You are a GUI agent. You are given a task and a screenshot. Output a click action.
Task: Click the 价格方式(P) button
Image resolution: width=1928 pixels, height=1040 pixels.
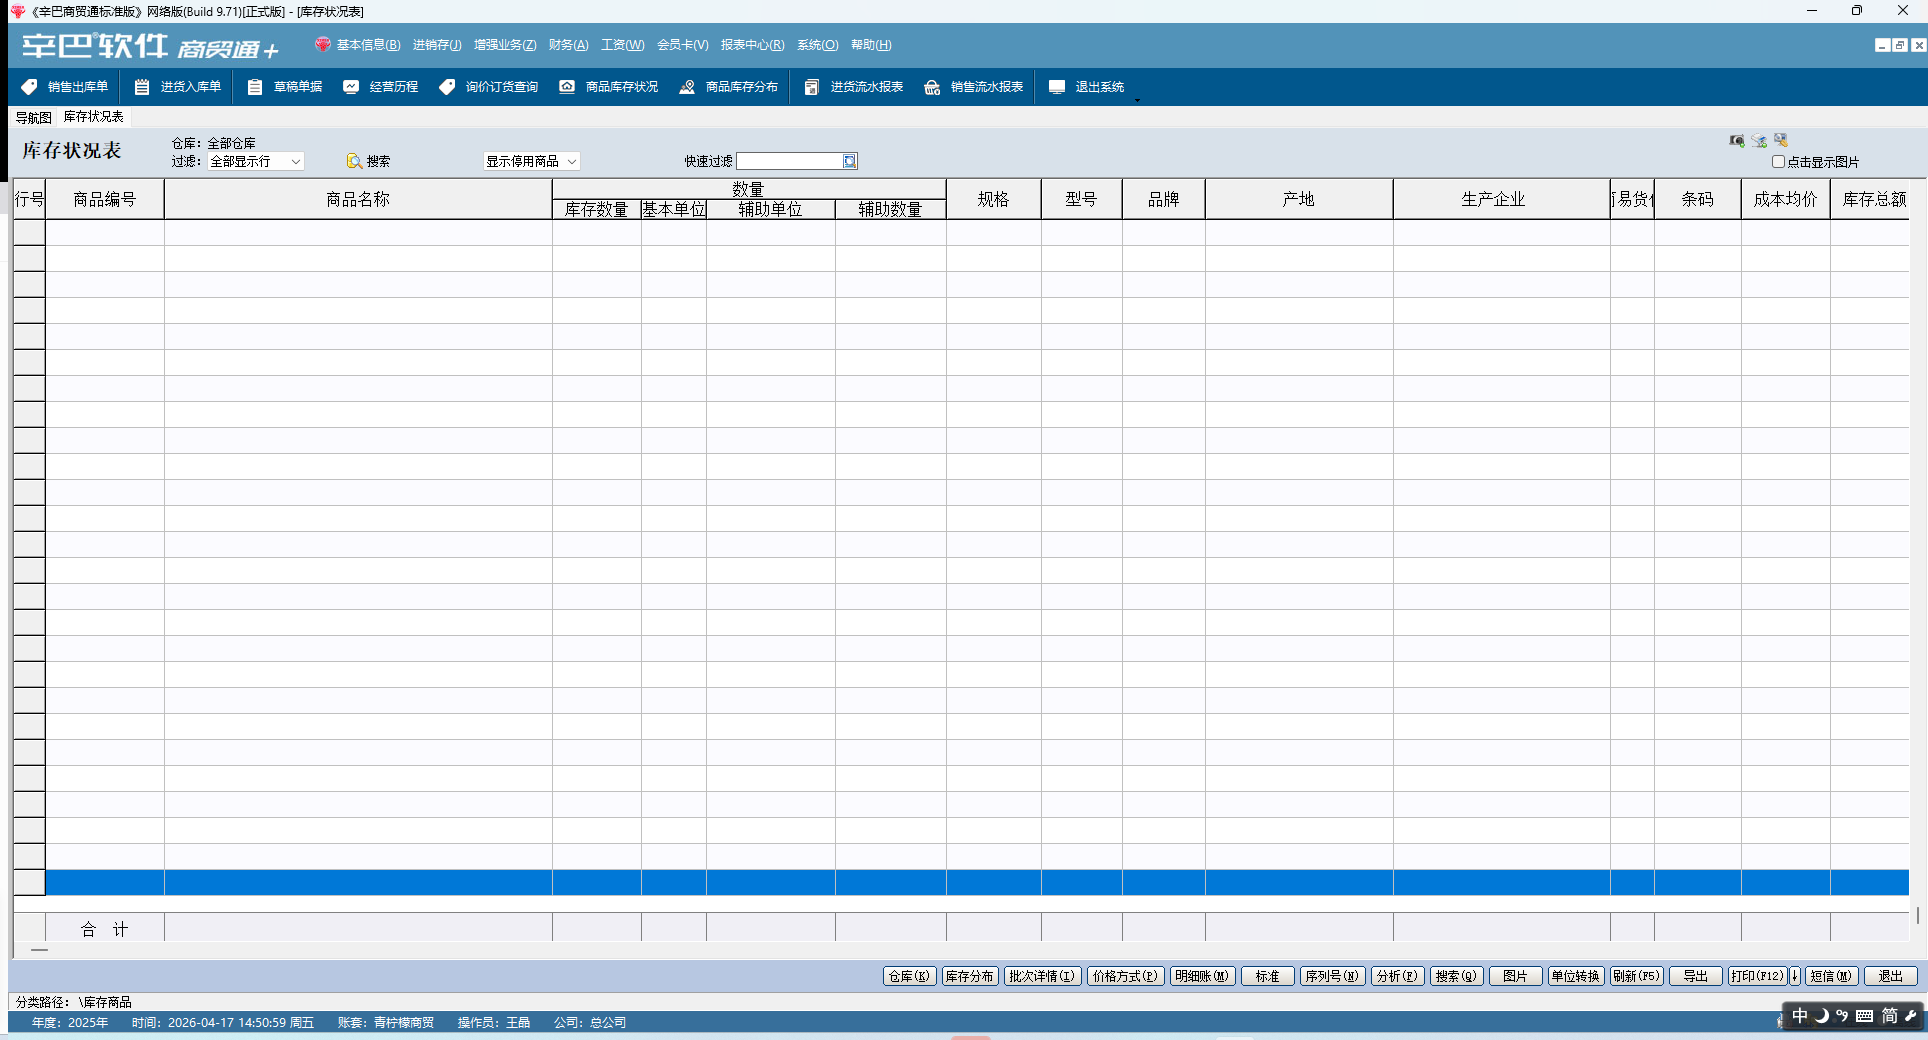point(1125,976)
